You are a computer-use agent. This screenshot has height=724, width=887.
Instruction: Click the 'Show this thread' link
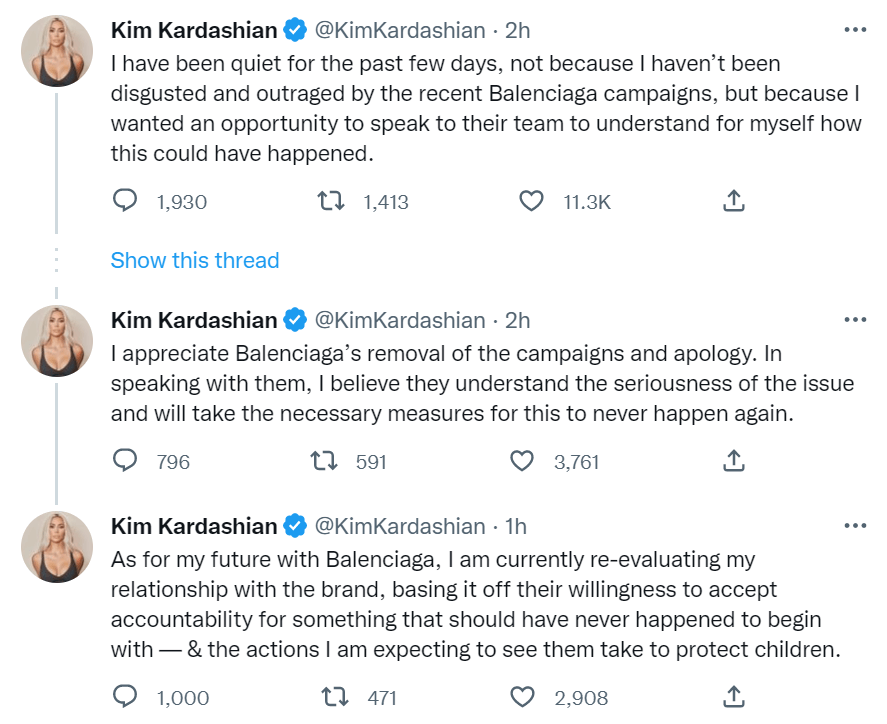[x=195, y=260]
